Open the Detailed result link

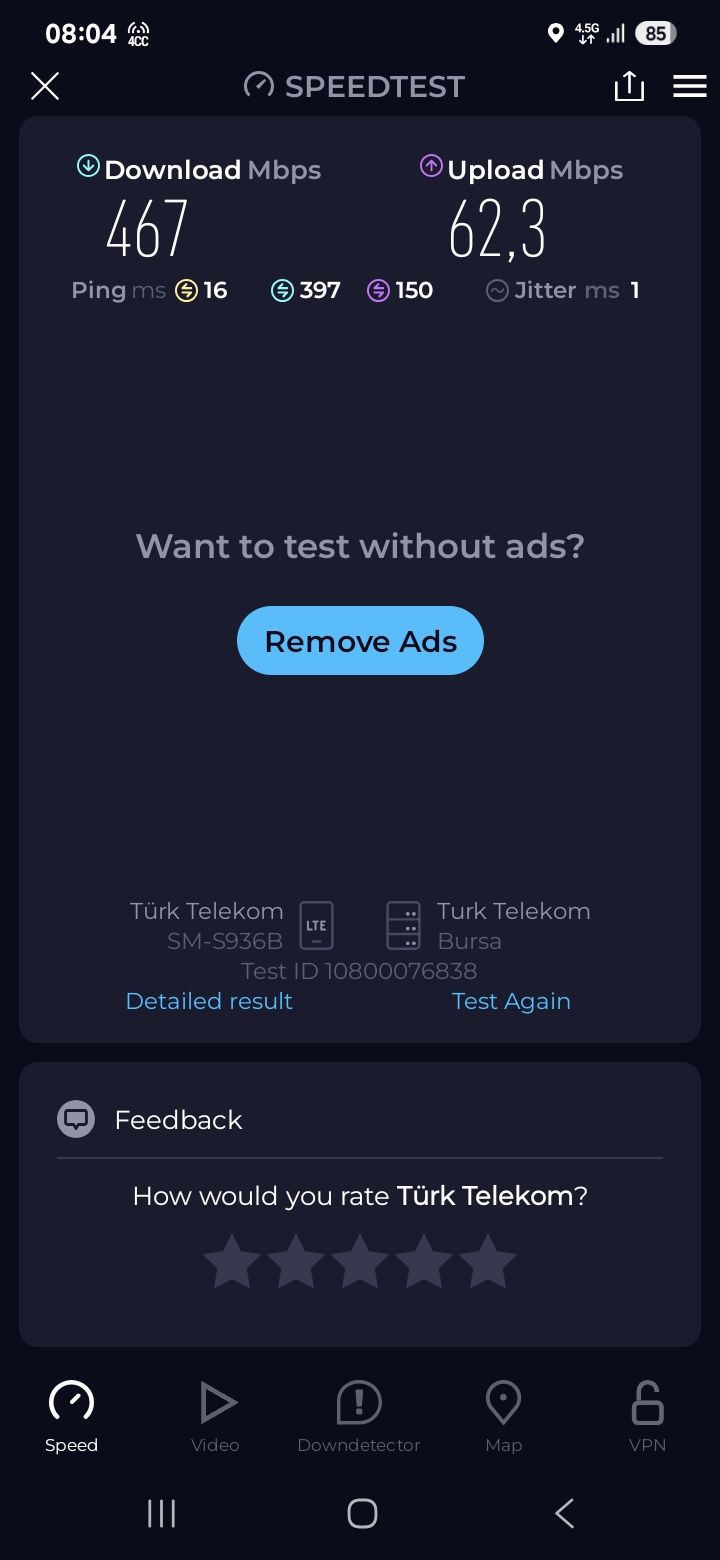tap(209, 1001)
